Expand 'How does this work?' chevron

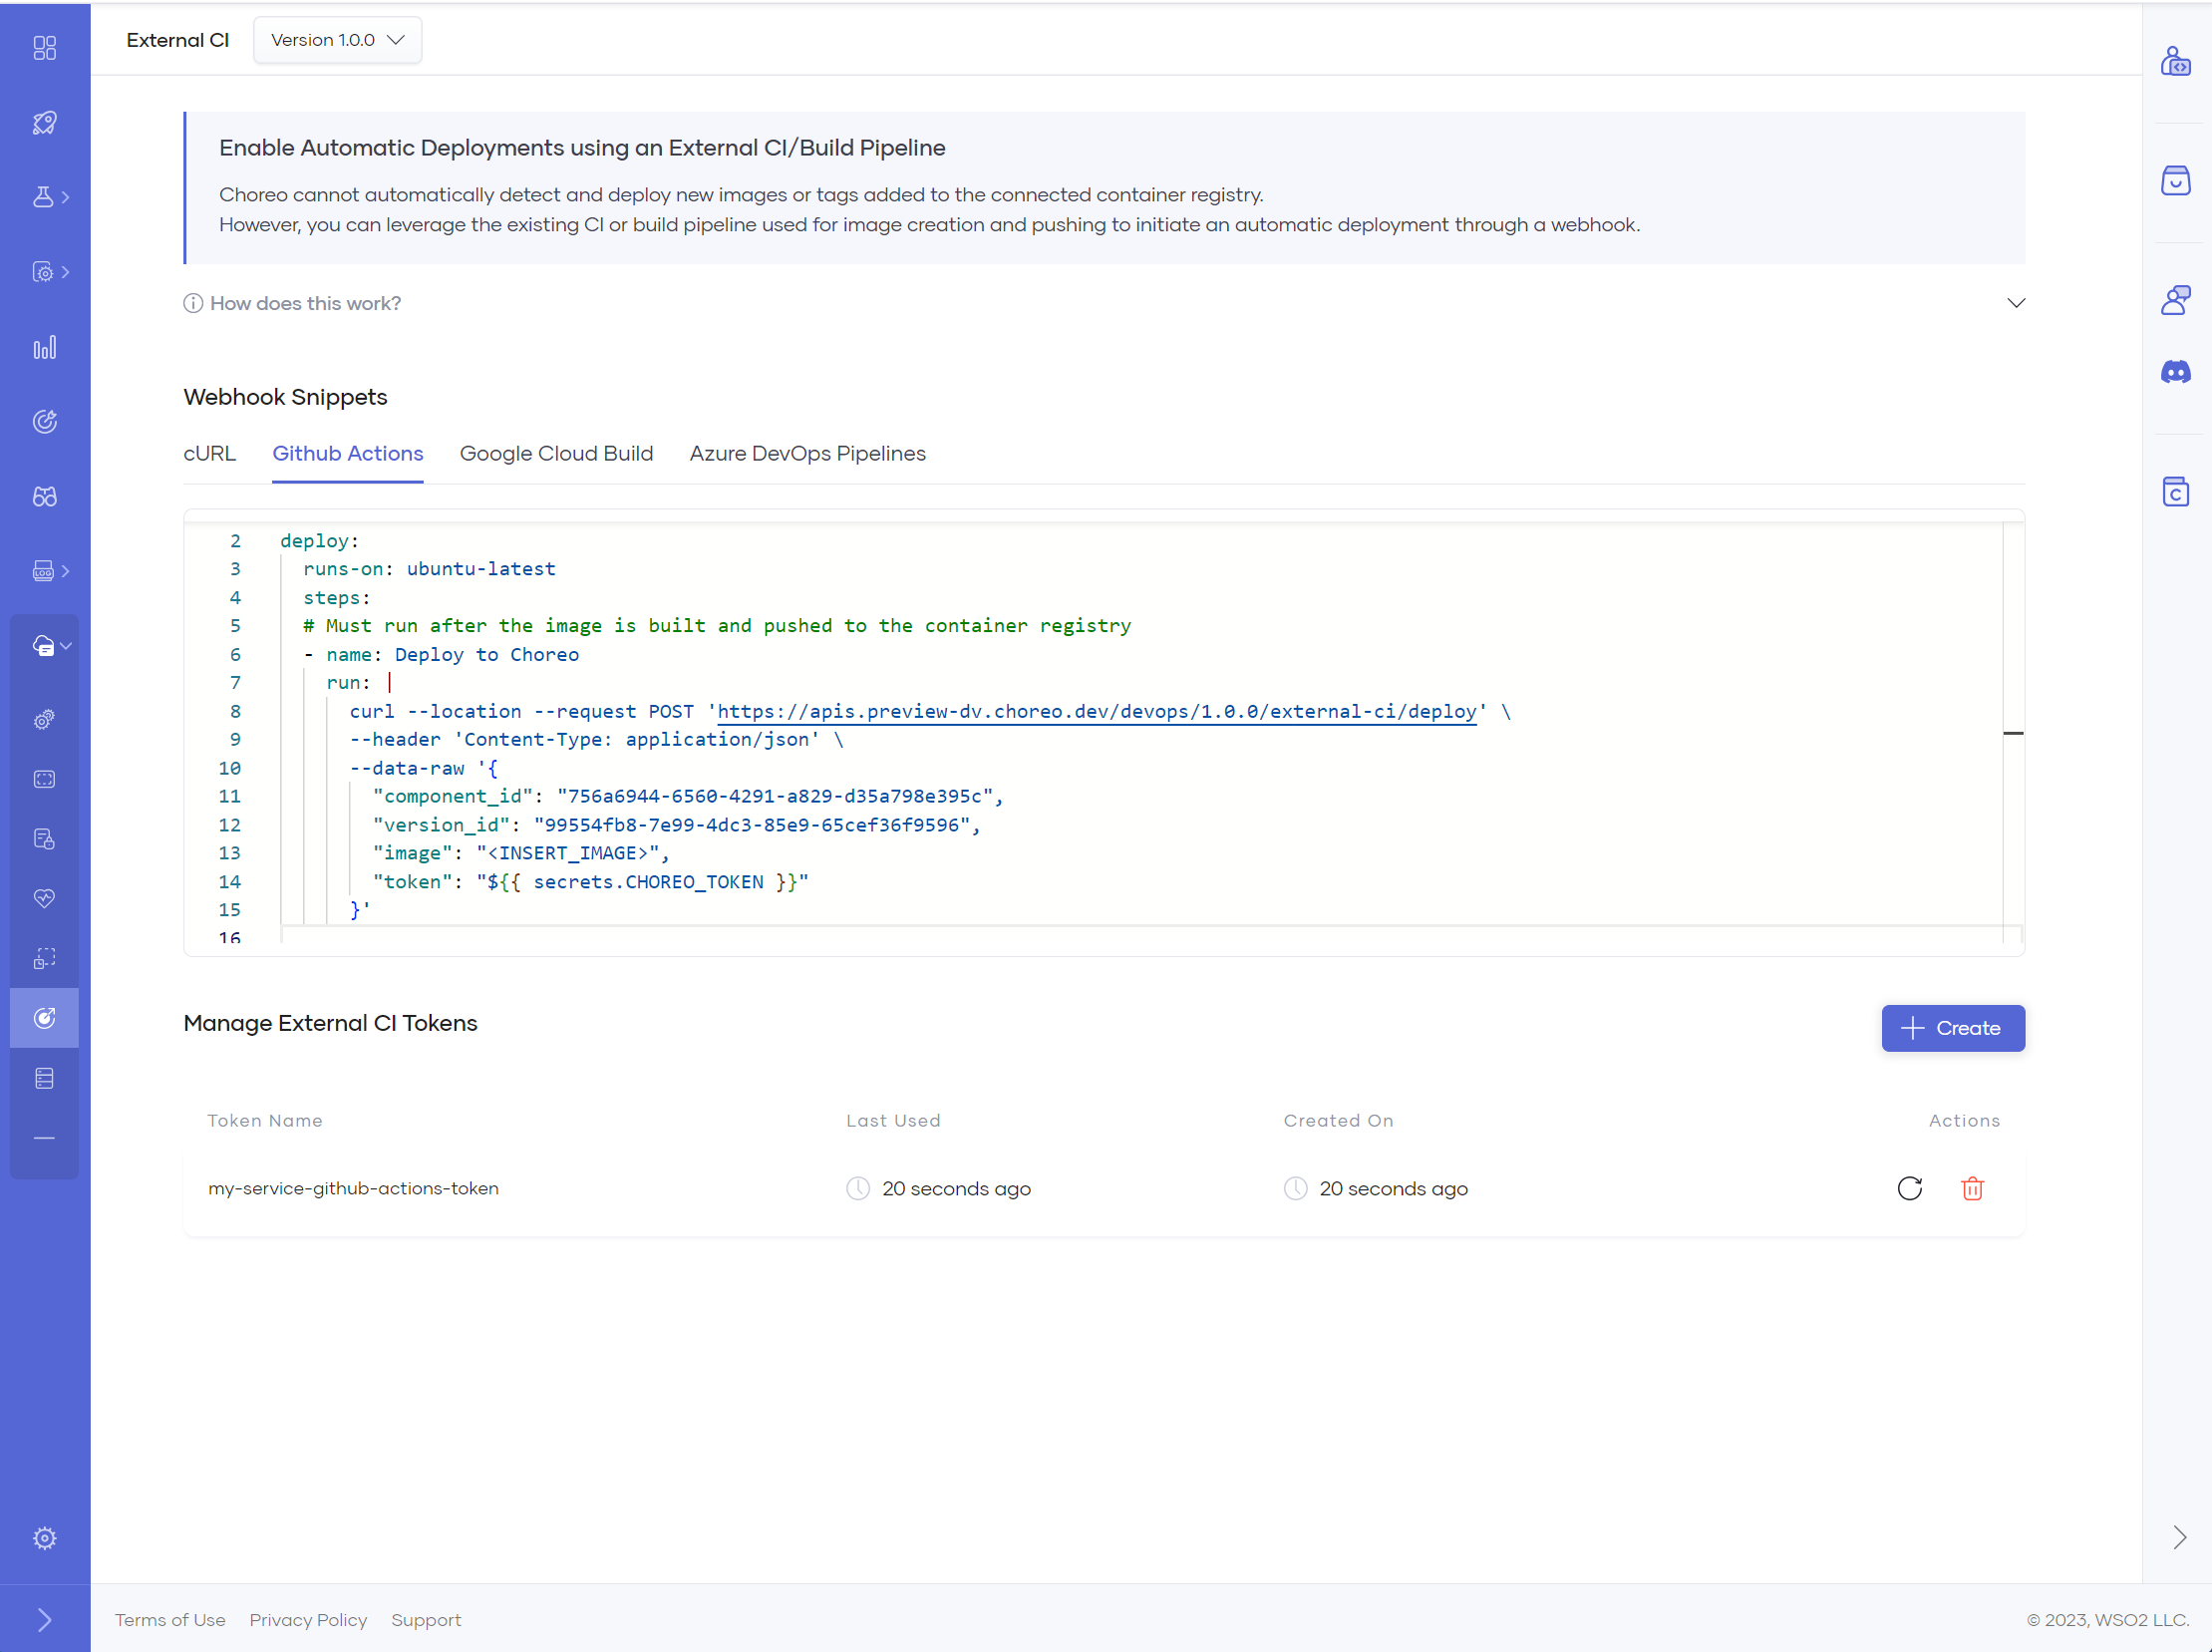click(x=2016, y=303)
